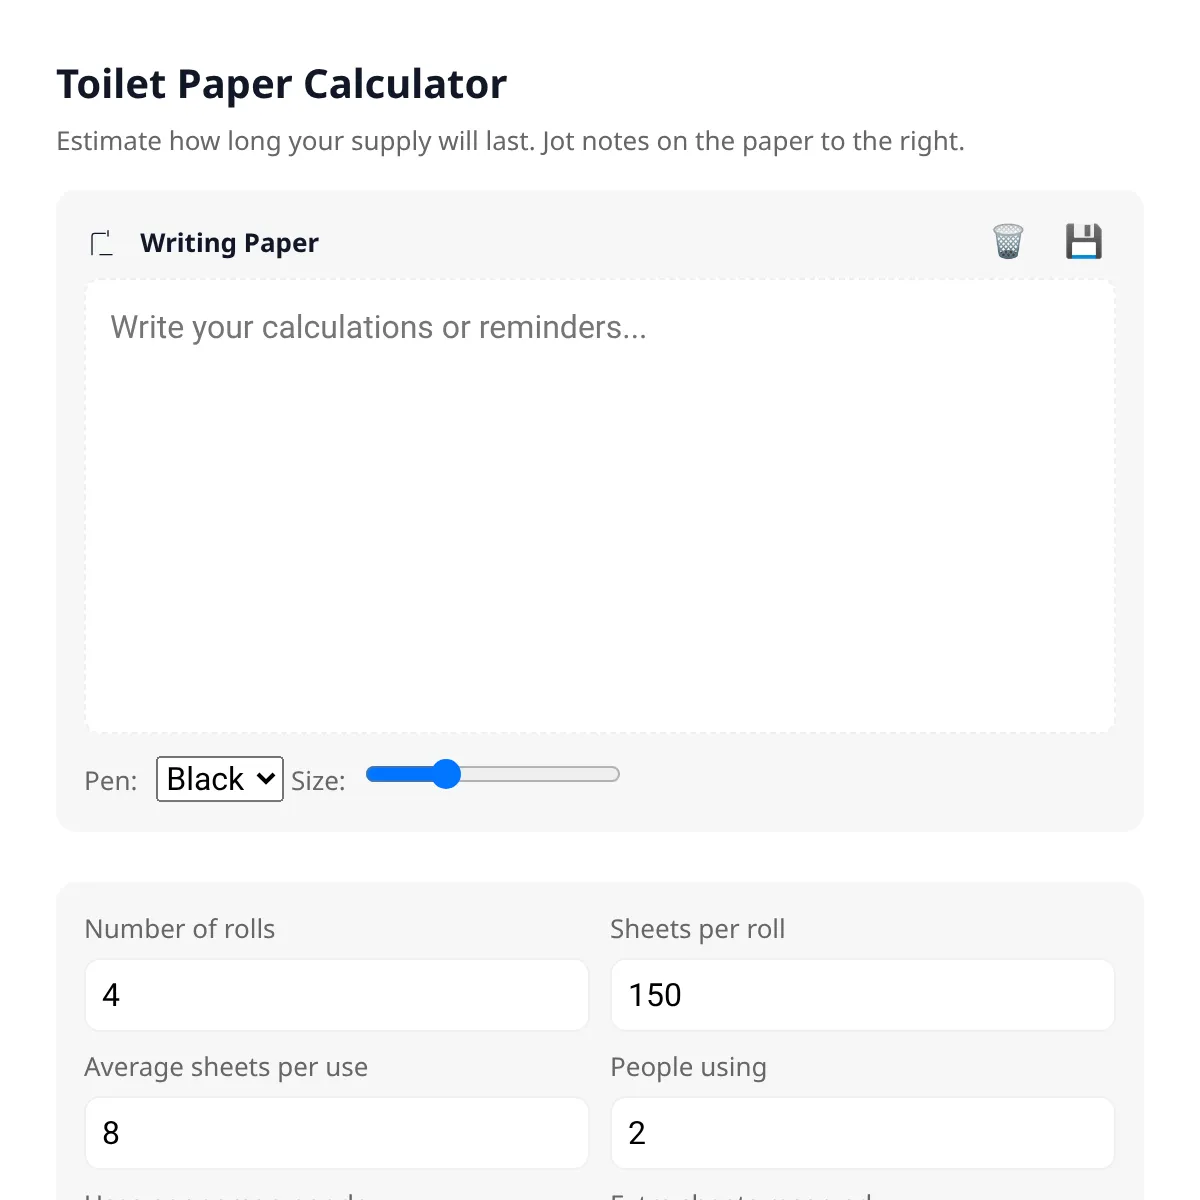Focus the Number of rolls input field
Image resolution: width=1200 pixels, height=1200 pixels.
(x=337, y=995)
